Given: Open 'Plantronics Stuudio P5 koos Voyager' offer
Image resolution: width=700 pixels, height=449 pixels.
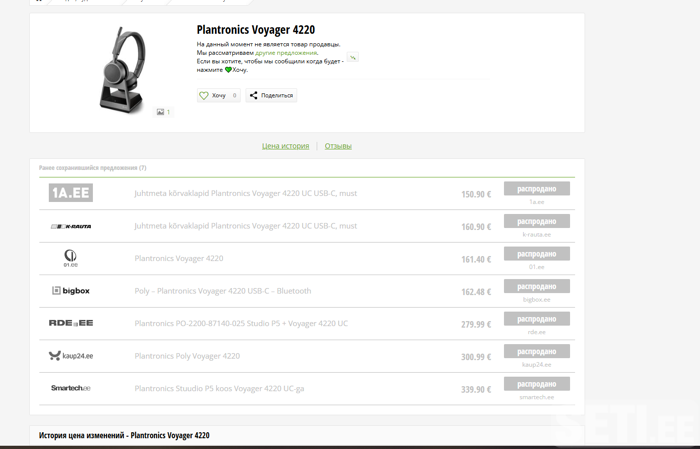Looking at the screenshot, I should tap(219, 389).
